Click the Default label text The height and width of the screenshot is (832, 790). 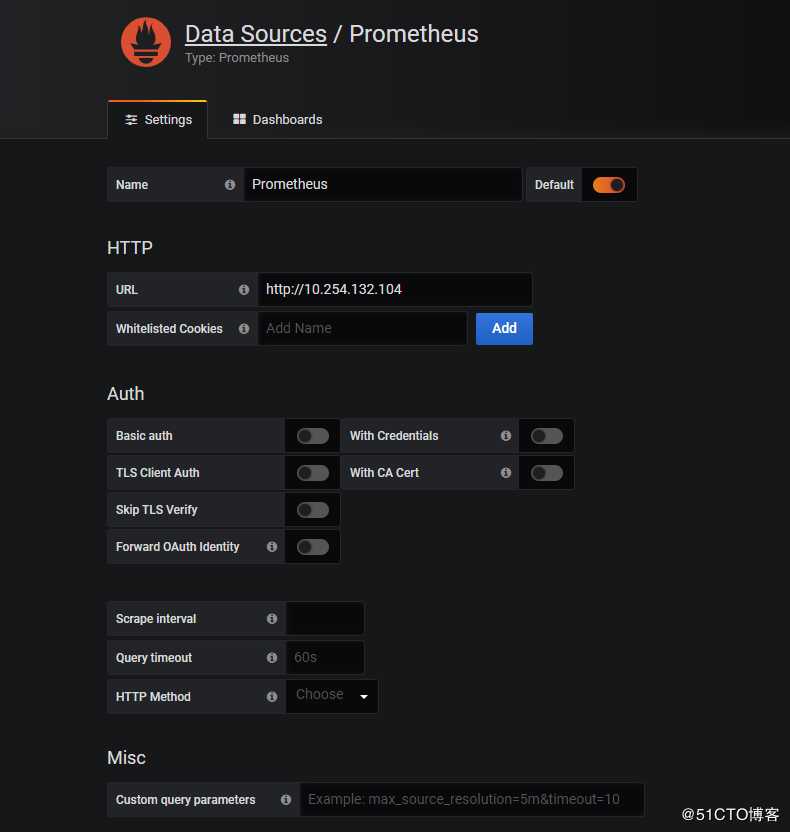click(x=554, y=185)
